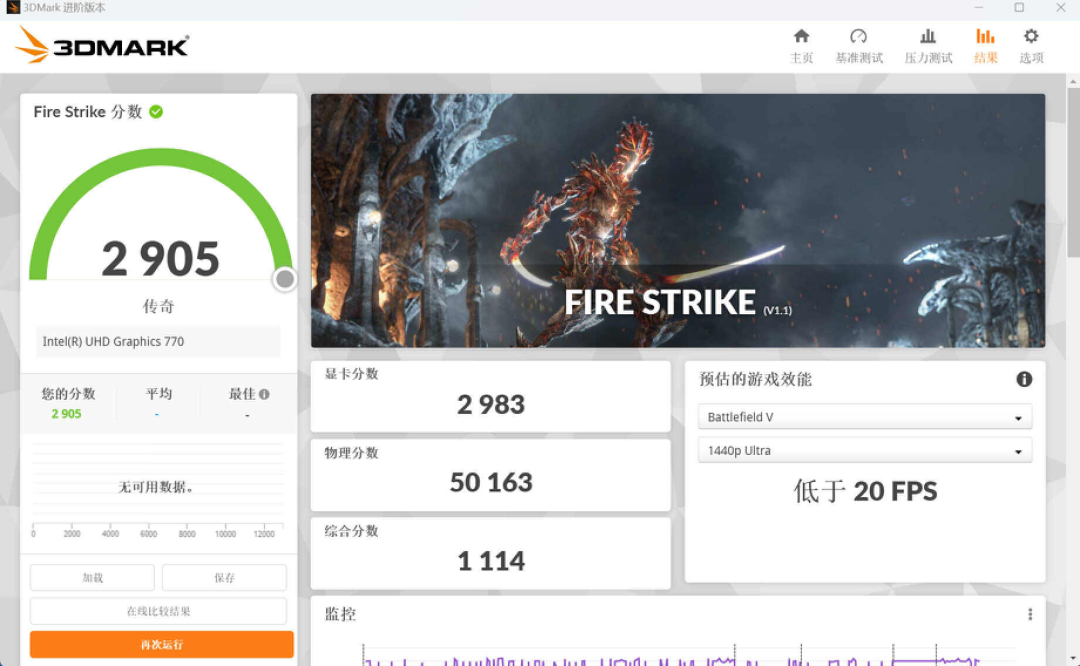Screen dimensions: 1080x666
Task: Switch to 基准测试 benchmarks tab
Action: click(858, 46)
